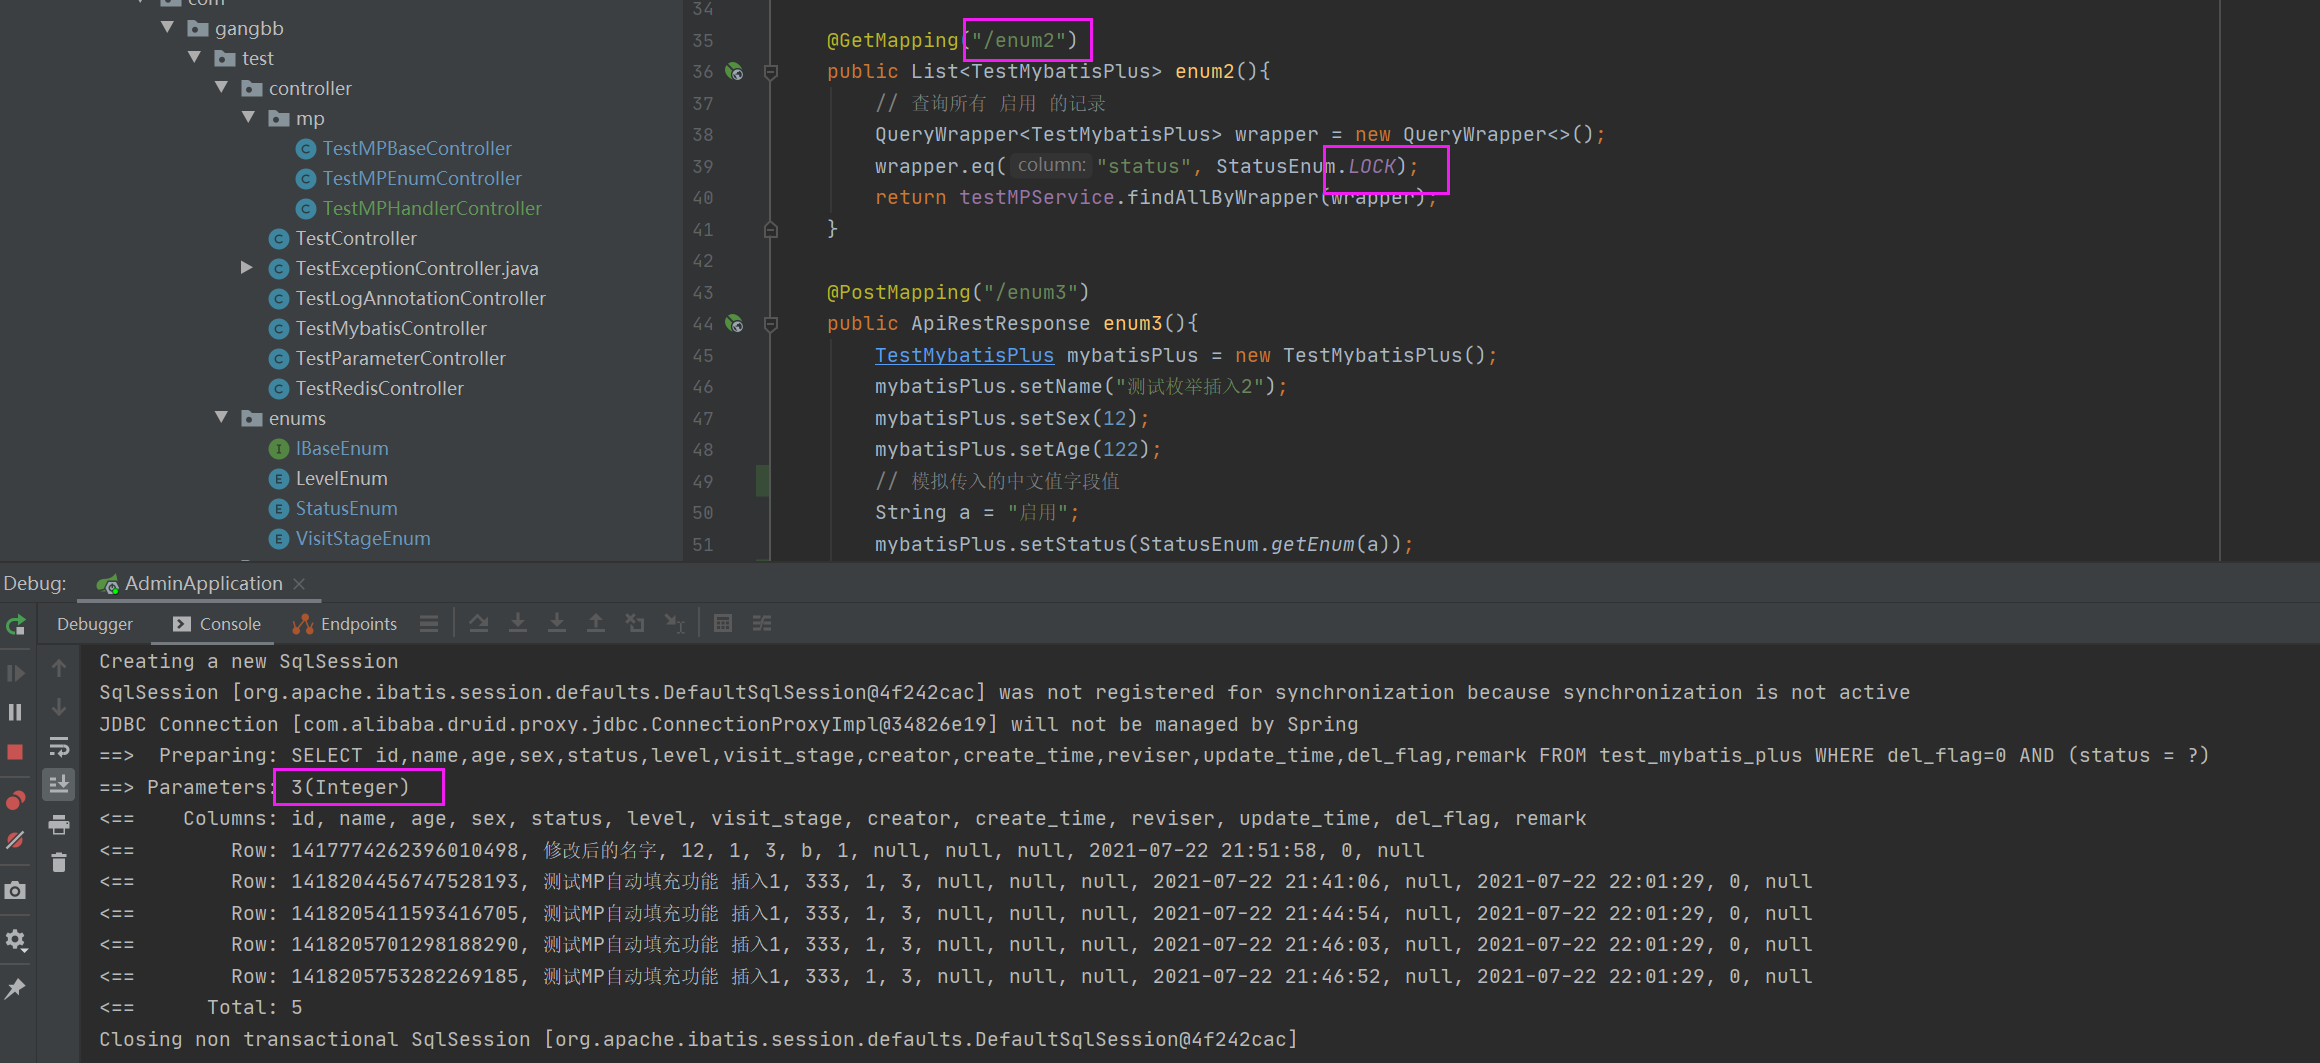Click Trace Current Stream Chain icon

coord(762,624)
